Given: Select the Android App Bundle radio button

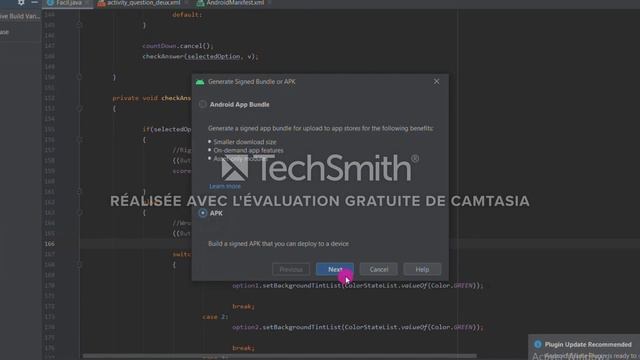Looking at the screenshot, I should (x=203, y=104).
